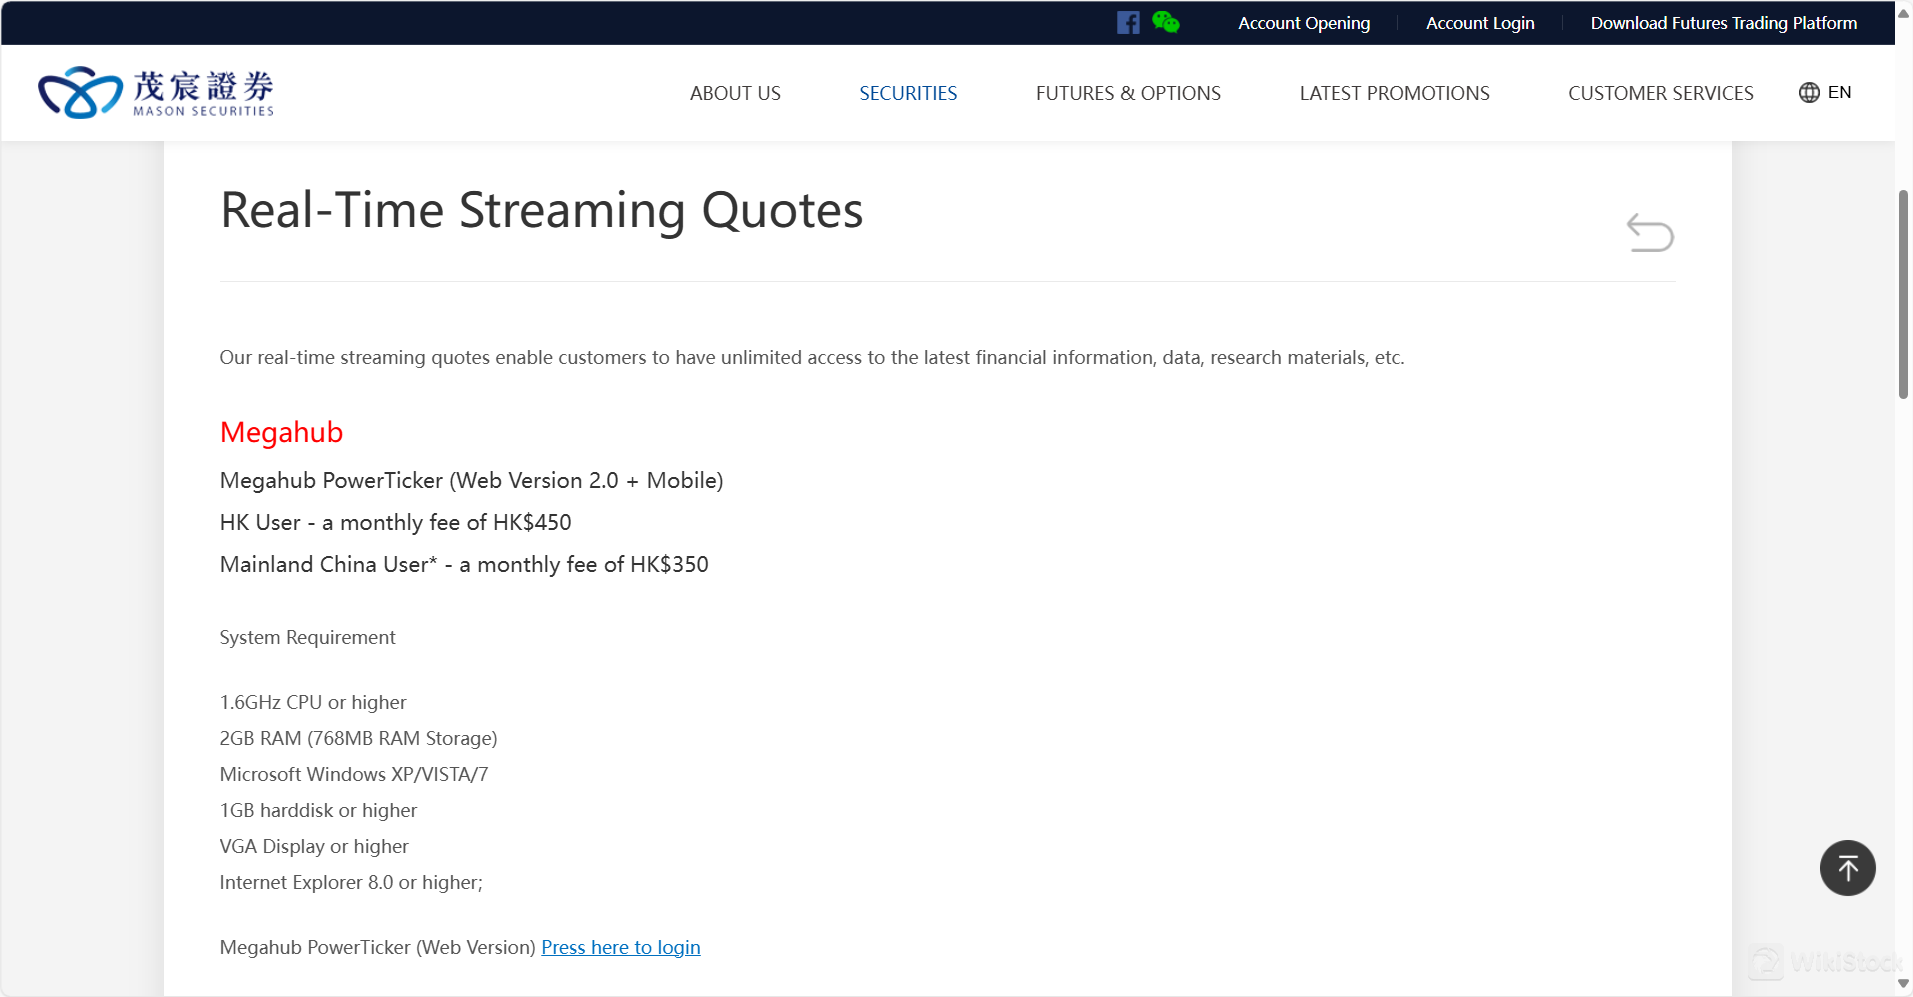The height and width of the screenshot is (997, 1913).
Task: Click the vertical scrollbar thumb
Action: pyautogui.click(x=1903, y=294)
